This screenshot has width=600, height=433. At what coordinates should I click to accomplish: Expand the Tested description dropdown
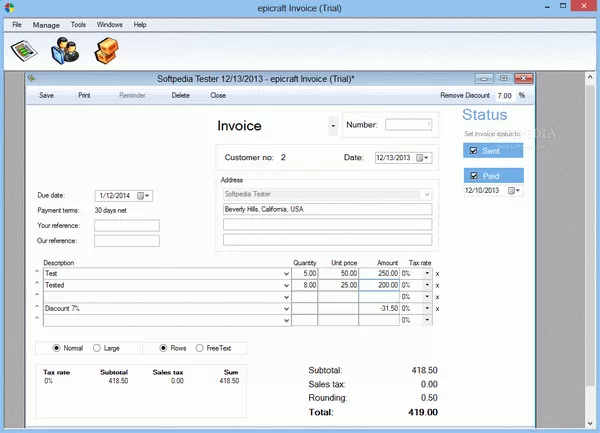click(284, 285)
